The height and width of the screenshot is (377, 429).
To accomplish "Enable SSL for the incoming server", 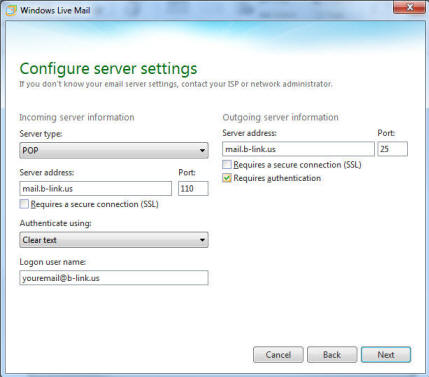I will (24, 204).
